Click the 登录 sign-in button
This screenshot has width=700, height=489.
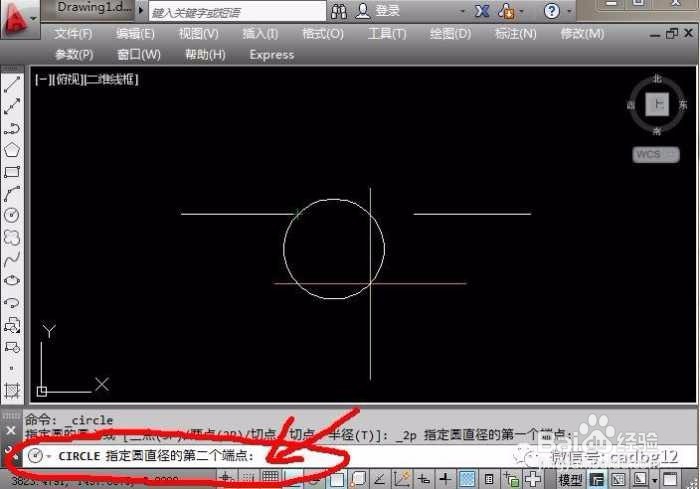(x=378, y=11)
